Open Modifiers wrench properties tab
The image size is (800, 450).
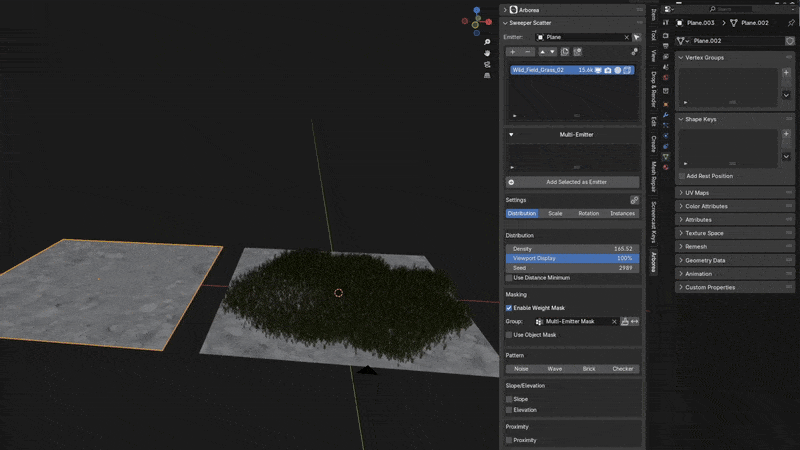pyautogui.click(x=666, y=115)
